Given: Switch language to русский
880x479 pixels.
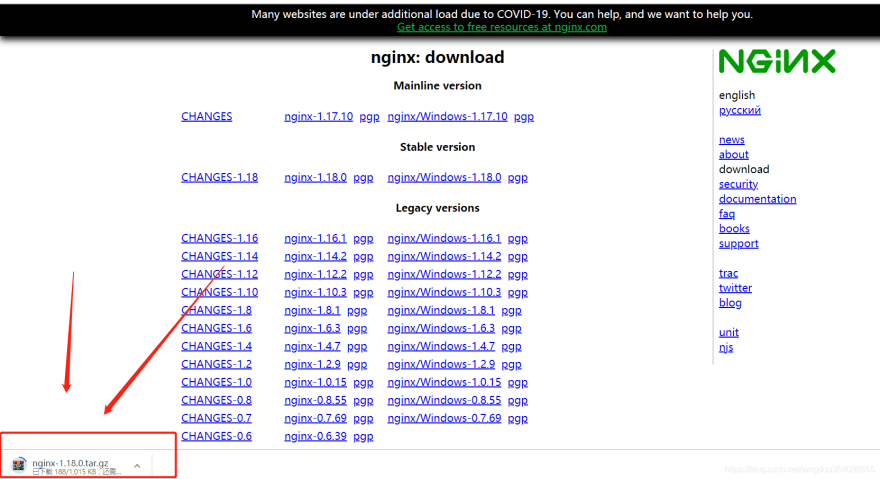Looking at the screenshot, I should tap(740, 110).
